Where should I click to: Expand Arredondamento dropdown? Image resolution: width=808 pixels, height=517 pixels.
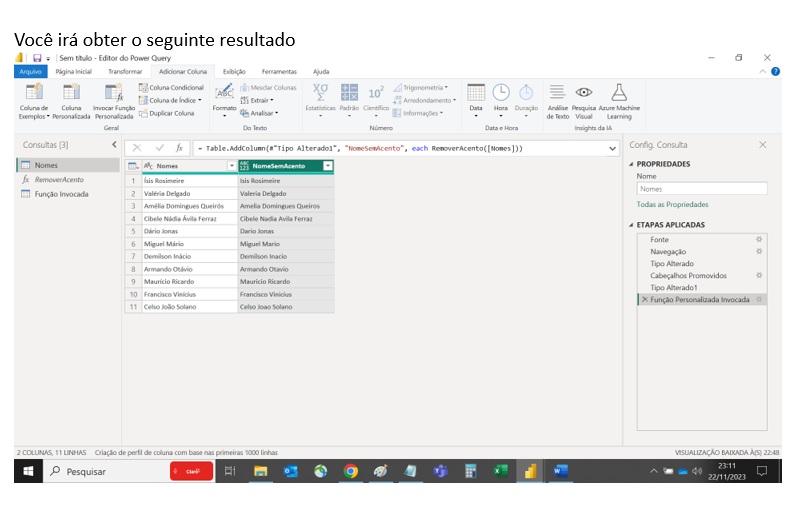425,101
